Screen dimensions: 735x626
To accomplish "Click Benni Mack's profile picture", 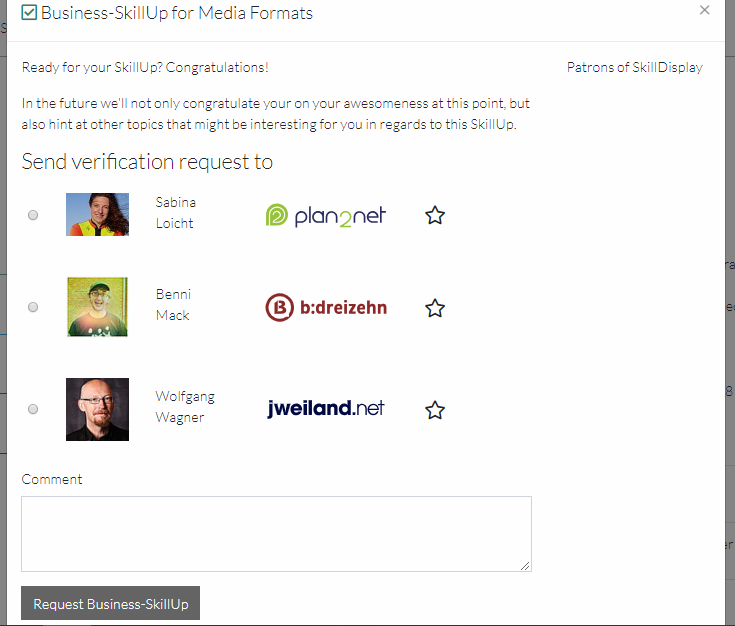I will [97, 307].
